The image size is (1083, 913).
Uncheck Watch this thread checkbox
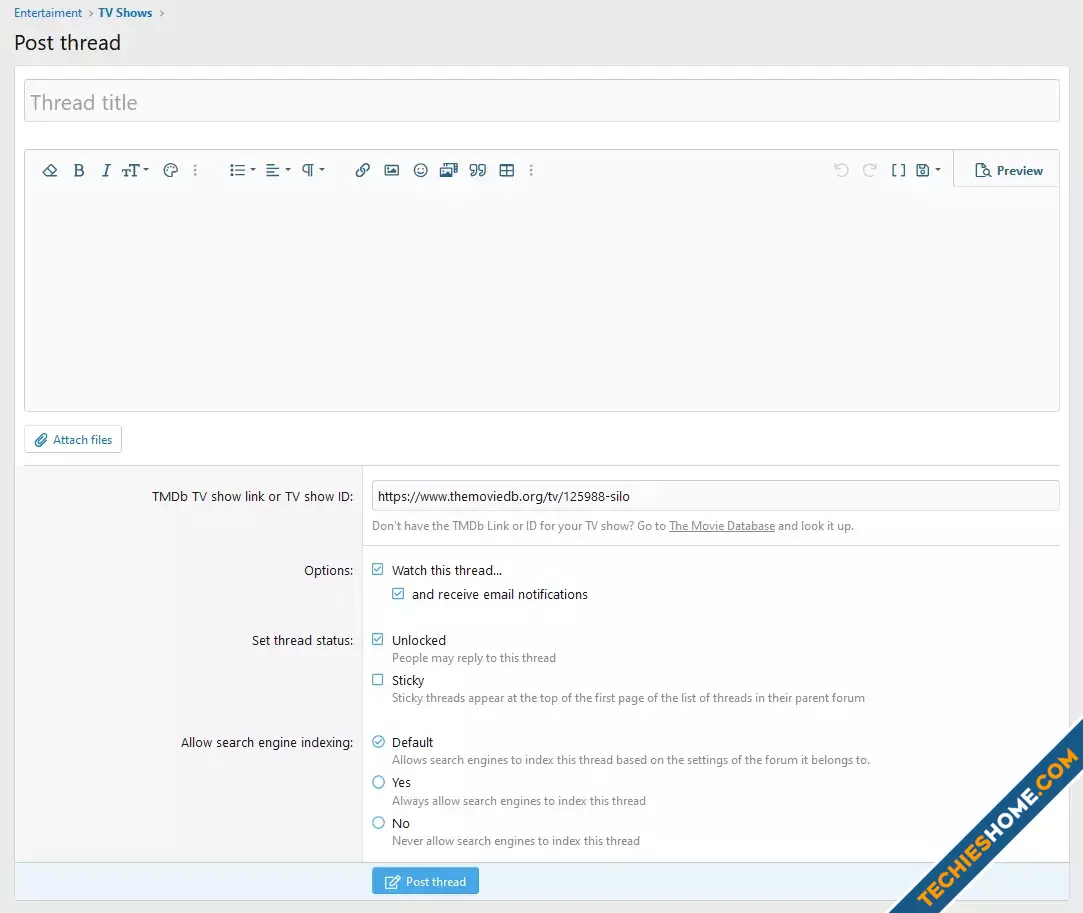tap(378, 570)
